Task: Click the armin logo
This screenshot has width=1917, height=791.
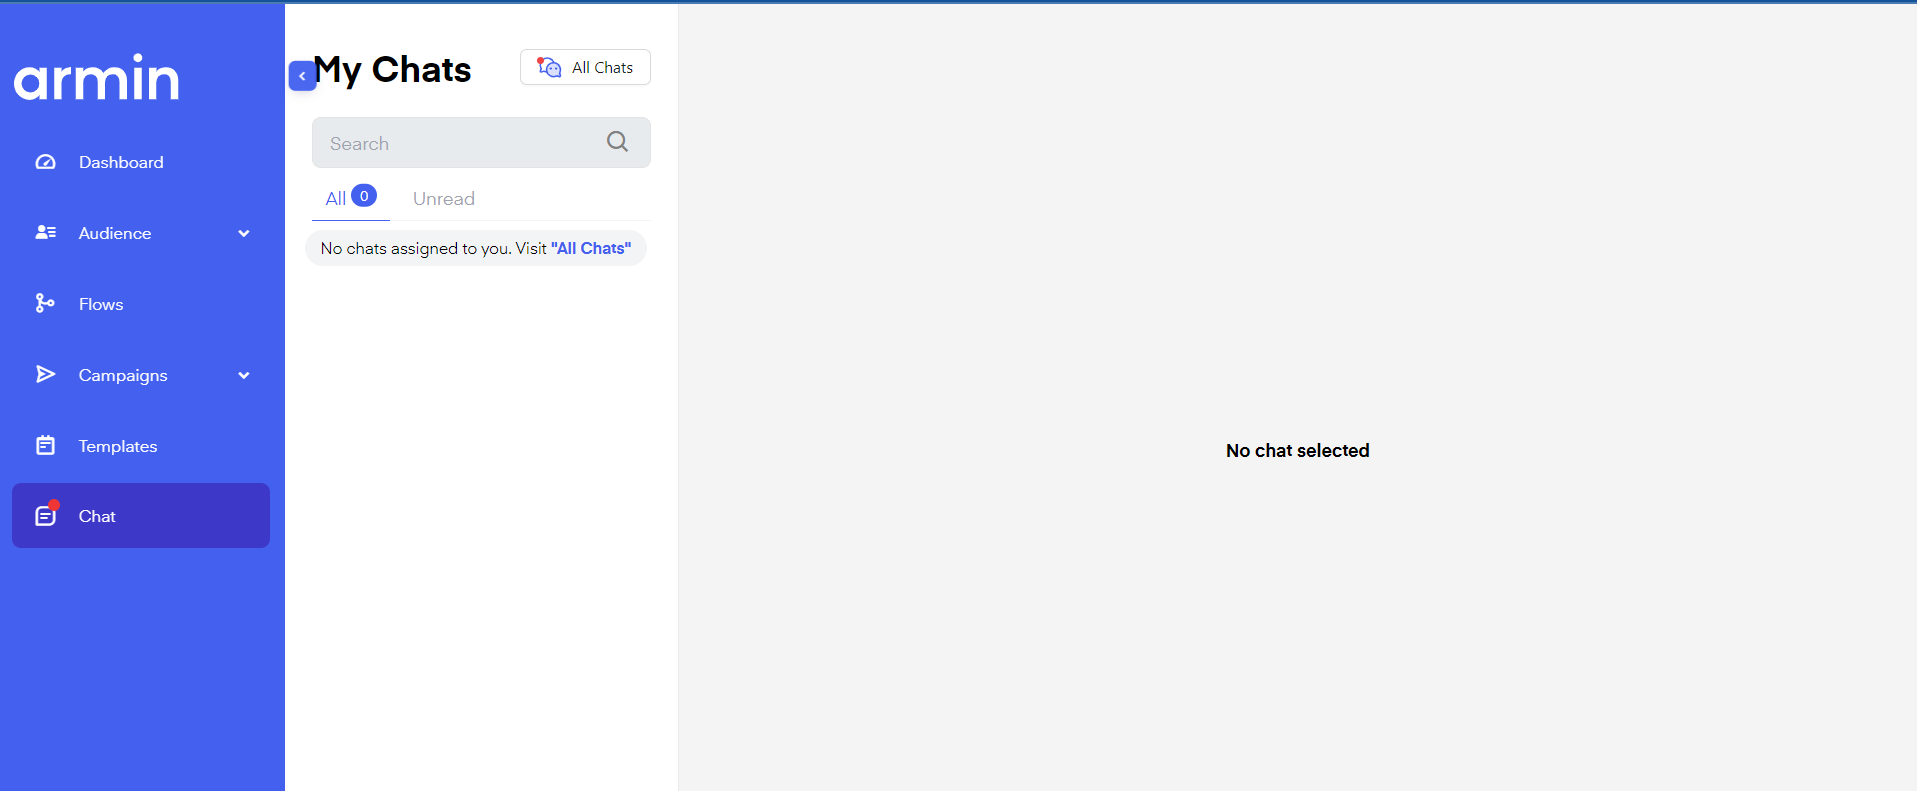Action: 96,78
